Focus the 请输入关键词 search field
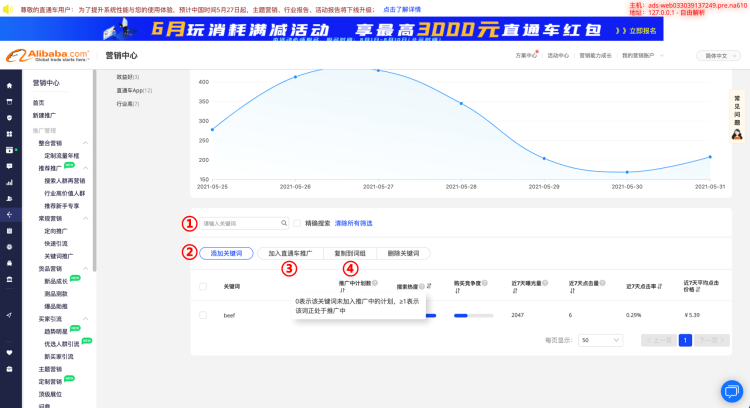The height and width of the screenshot is (408, 750). coord(238,224)
